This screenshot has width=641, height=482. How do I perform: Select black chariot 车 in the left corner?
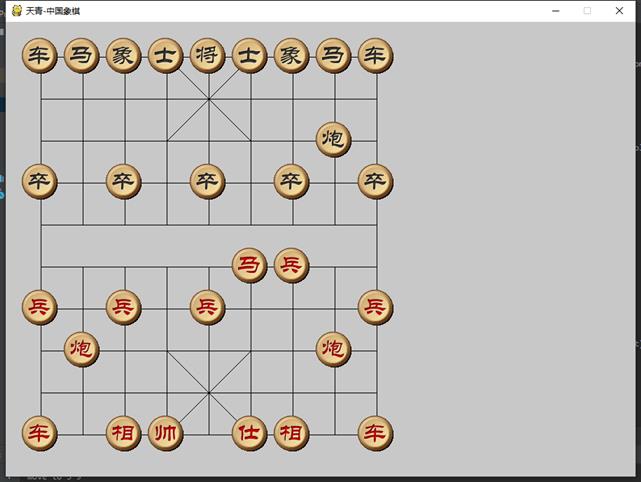40,56
